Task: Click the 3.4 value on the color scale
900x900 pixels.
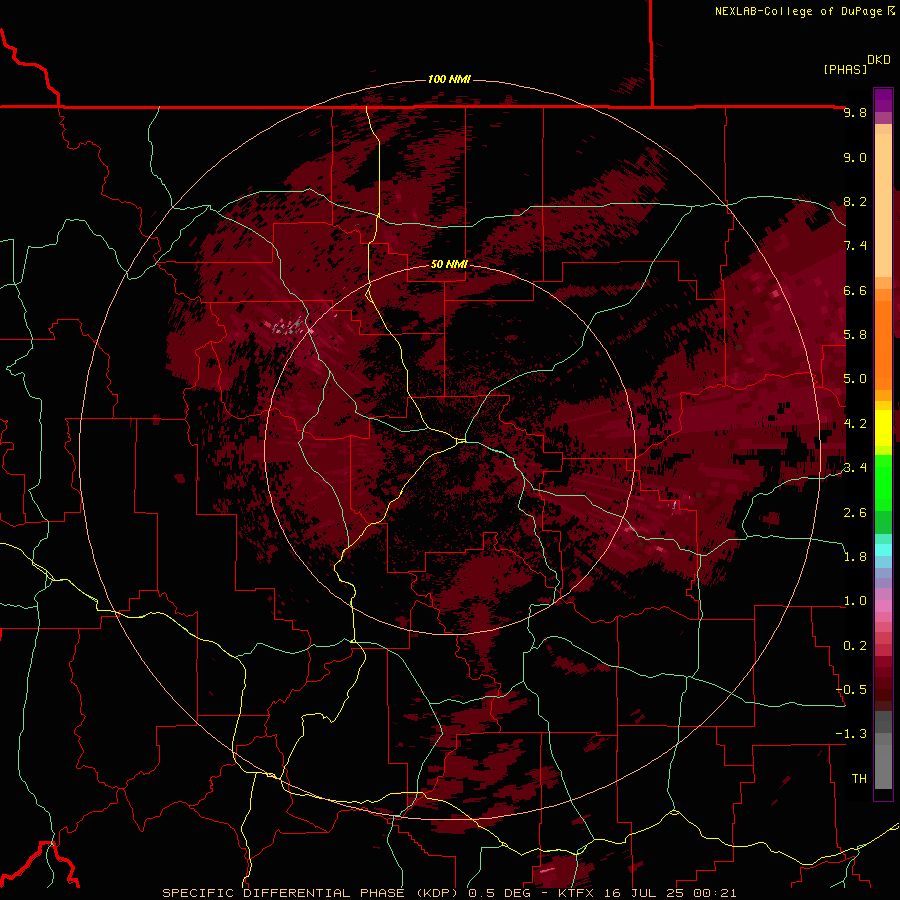Action: (x=855, y=468)
